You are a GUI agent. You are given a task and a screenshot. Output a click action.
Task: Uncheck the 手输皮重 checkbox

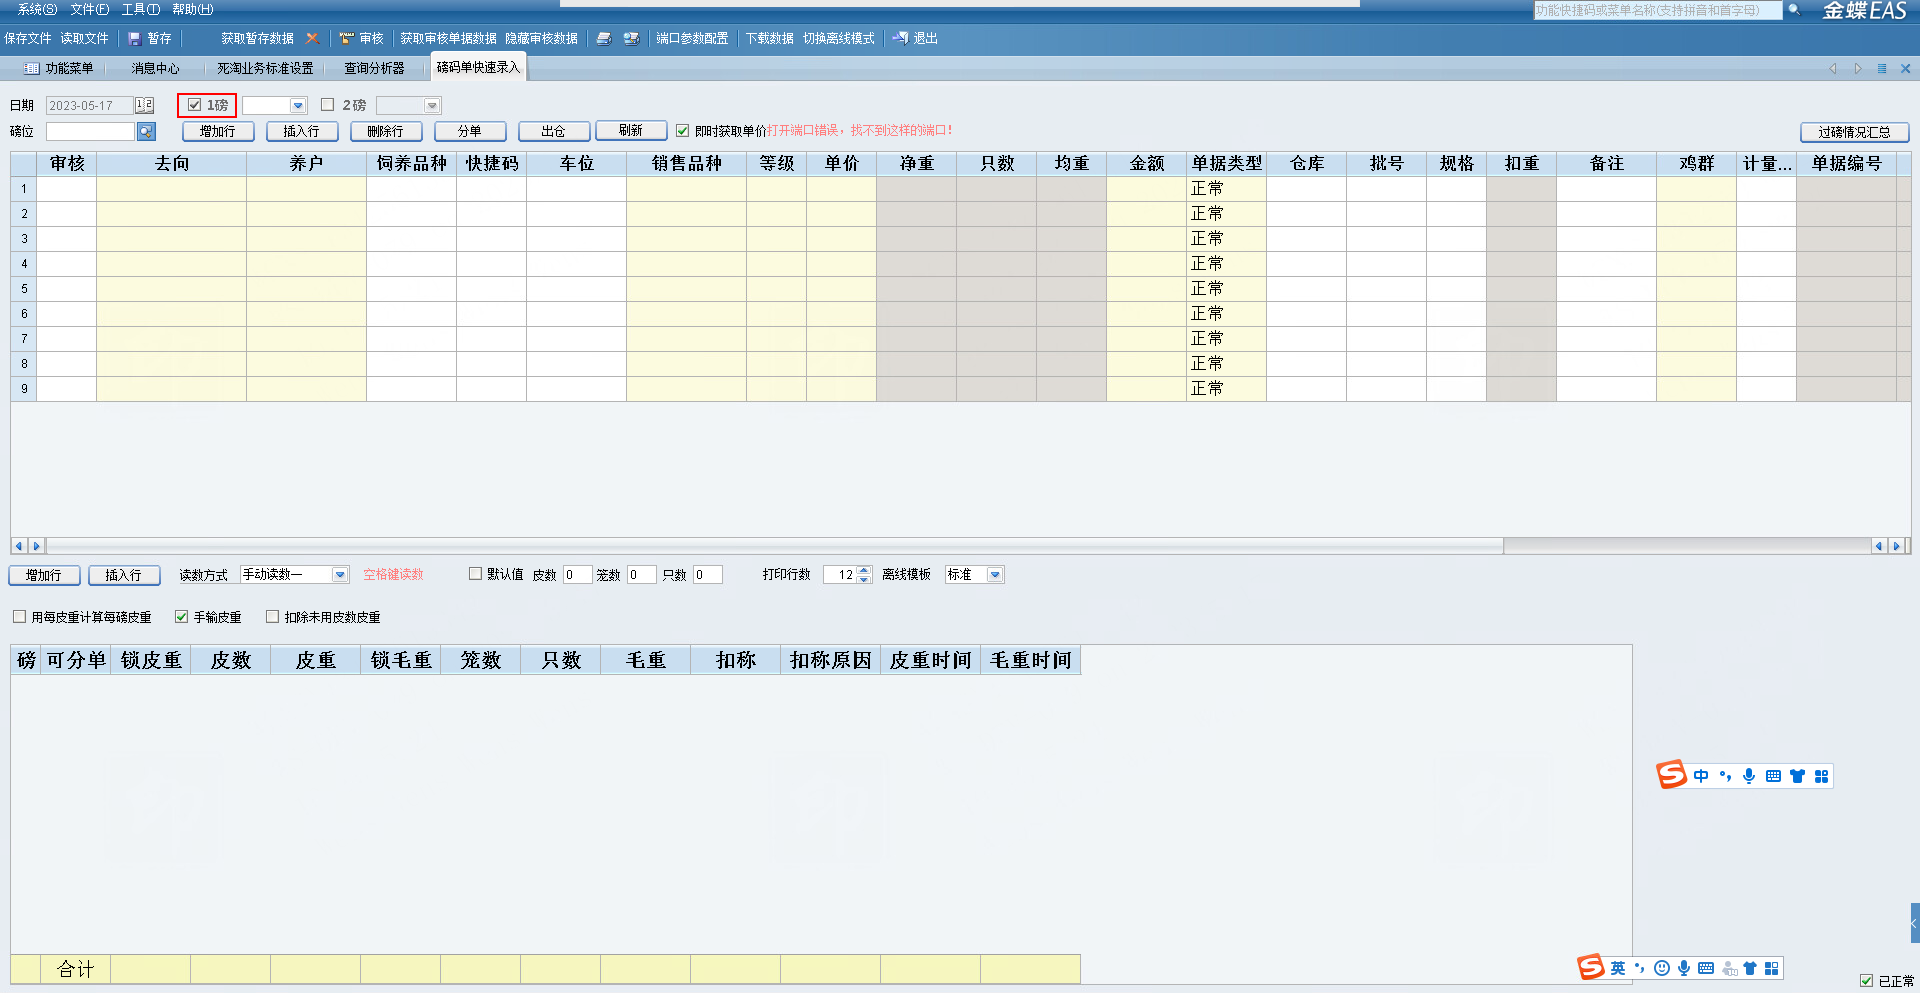[181, 617]
